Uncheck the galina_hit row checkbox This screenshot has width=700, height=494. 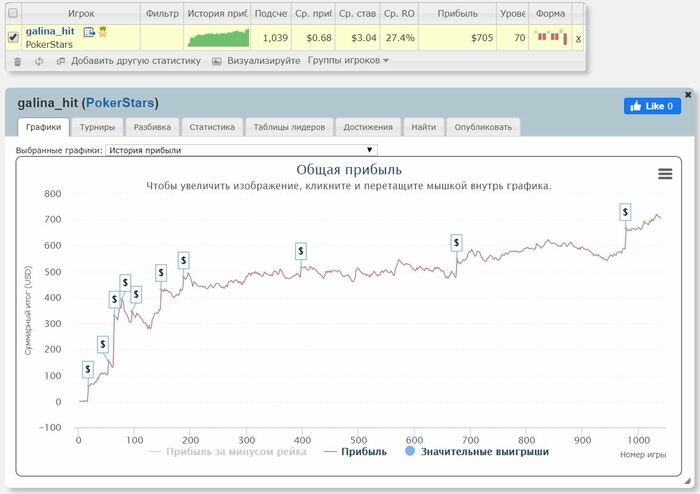tap(13, 37)
